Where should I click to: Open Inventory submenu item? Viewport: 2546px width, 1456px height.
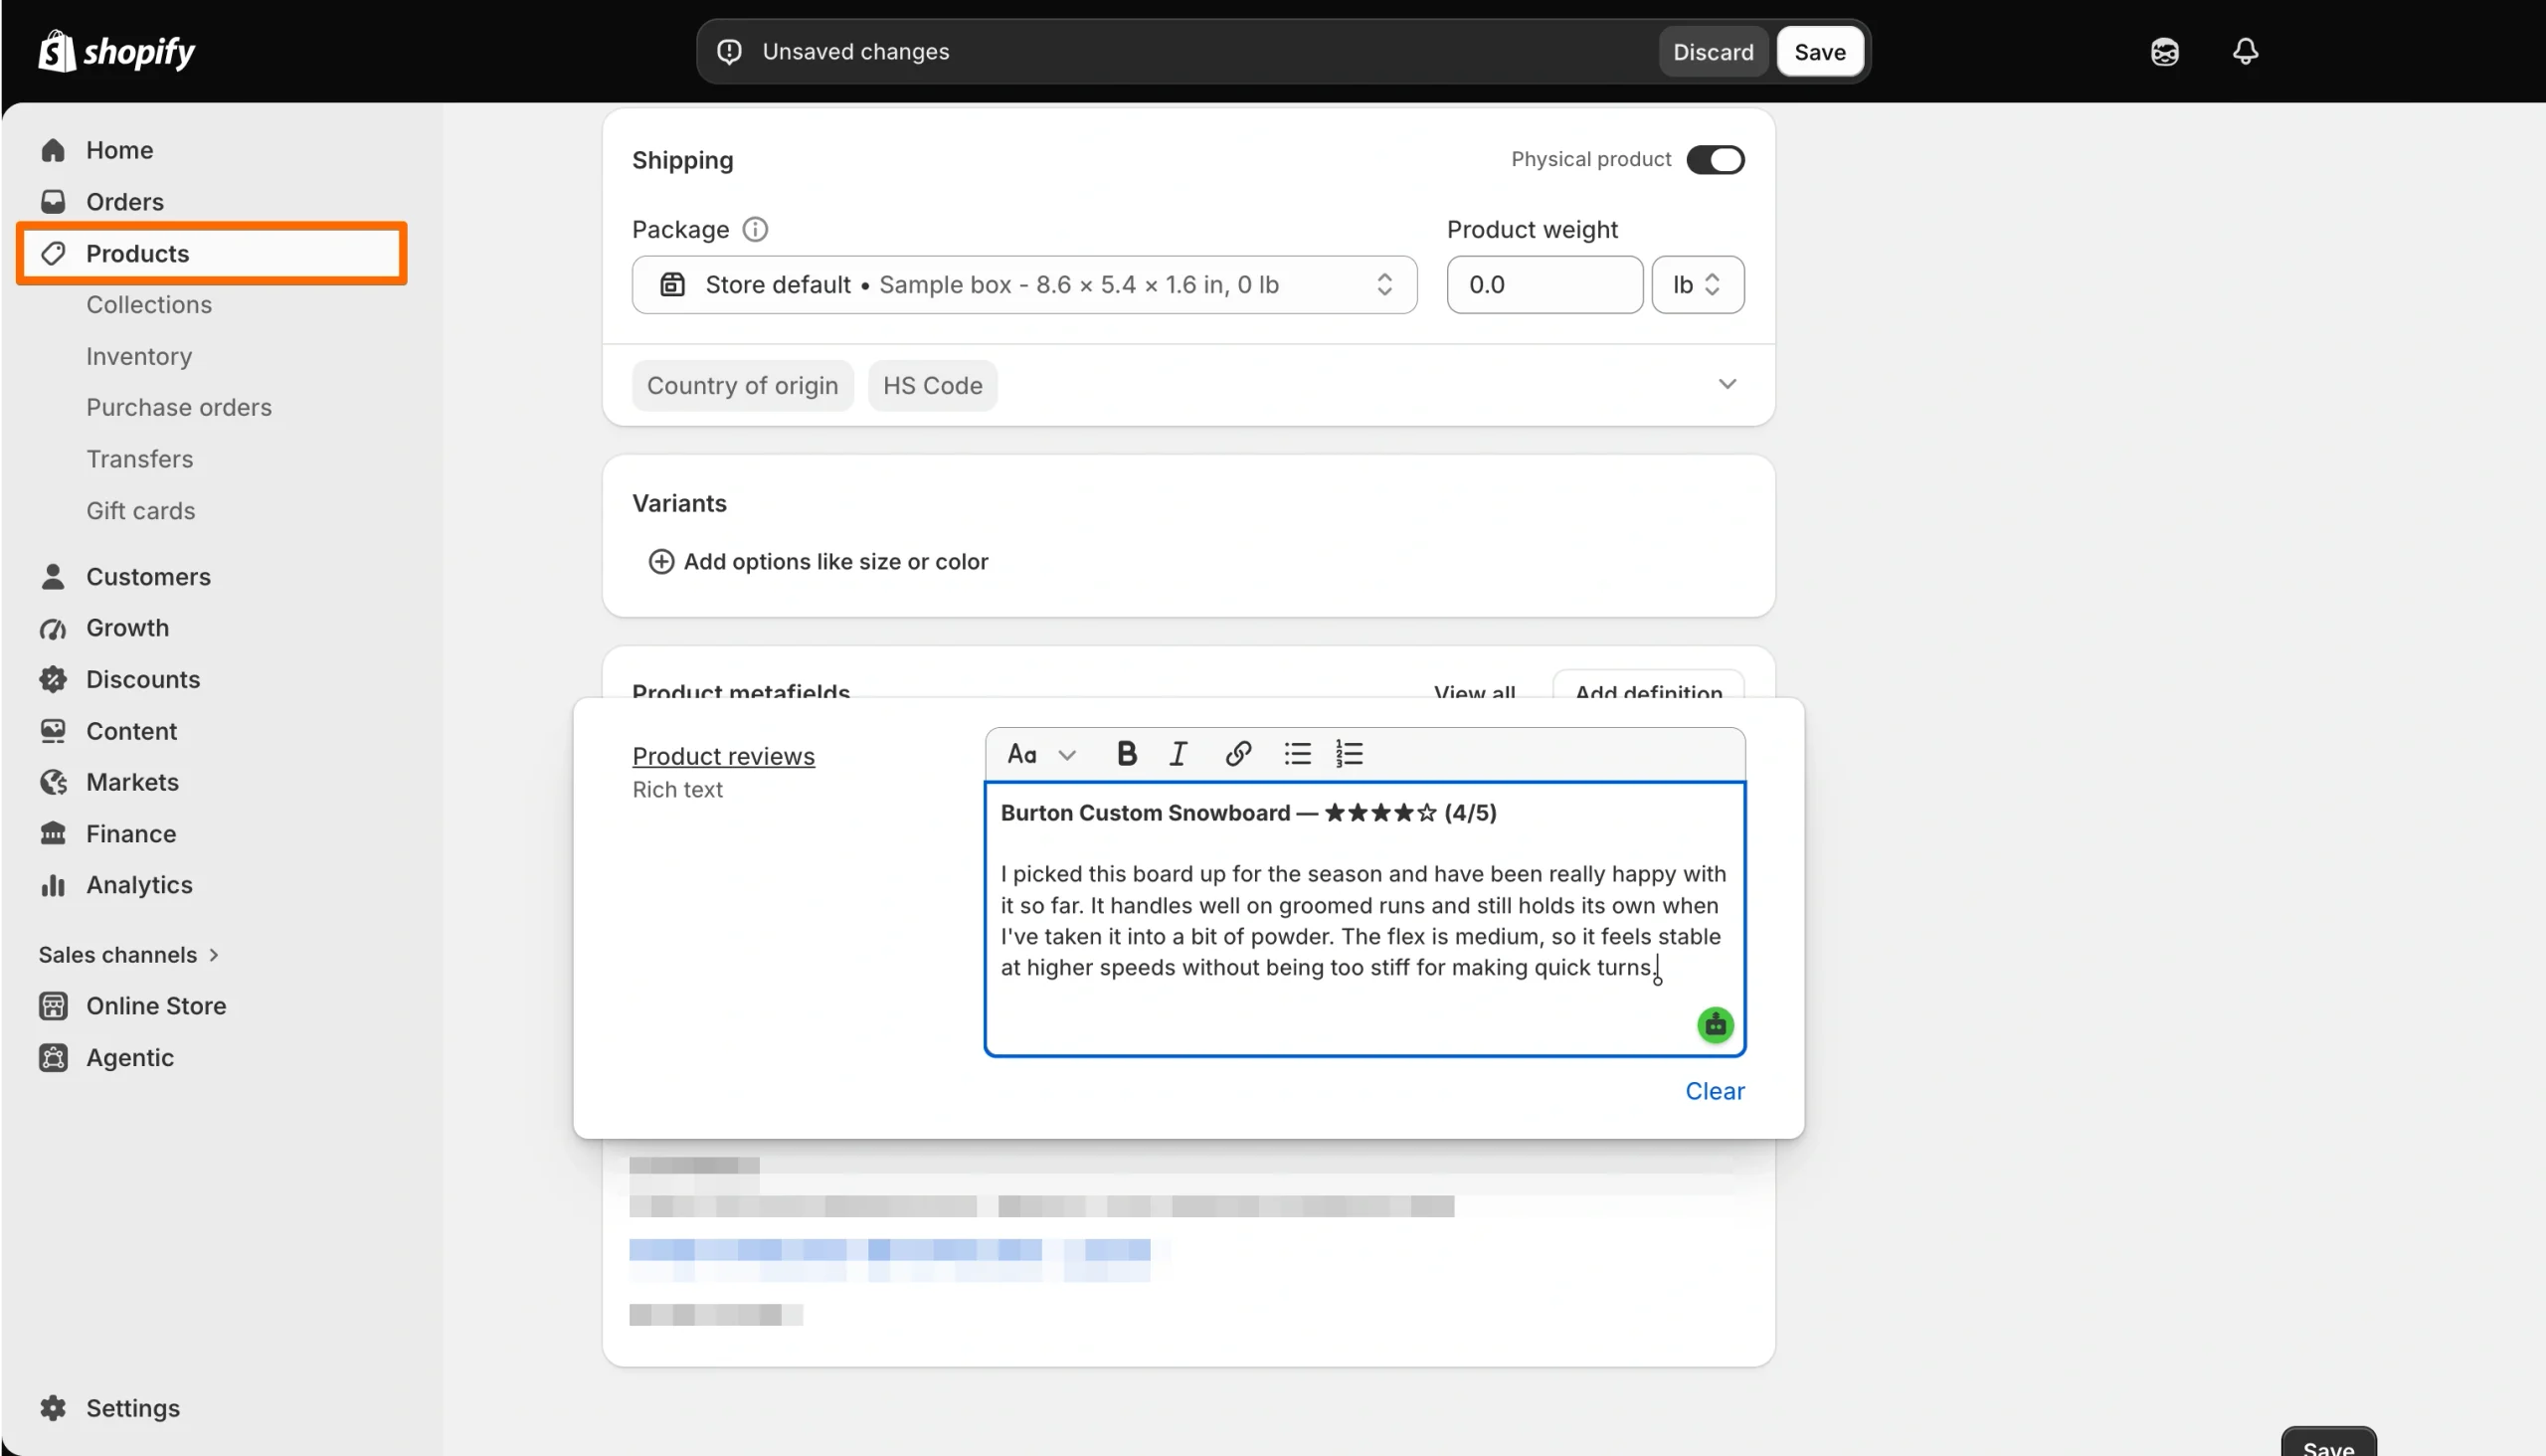[x=139, y=356]
